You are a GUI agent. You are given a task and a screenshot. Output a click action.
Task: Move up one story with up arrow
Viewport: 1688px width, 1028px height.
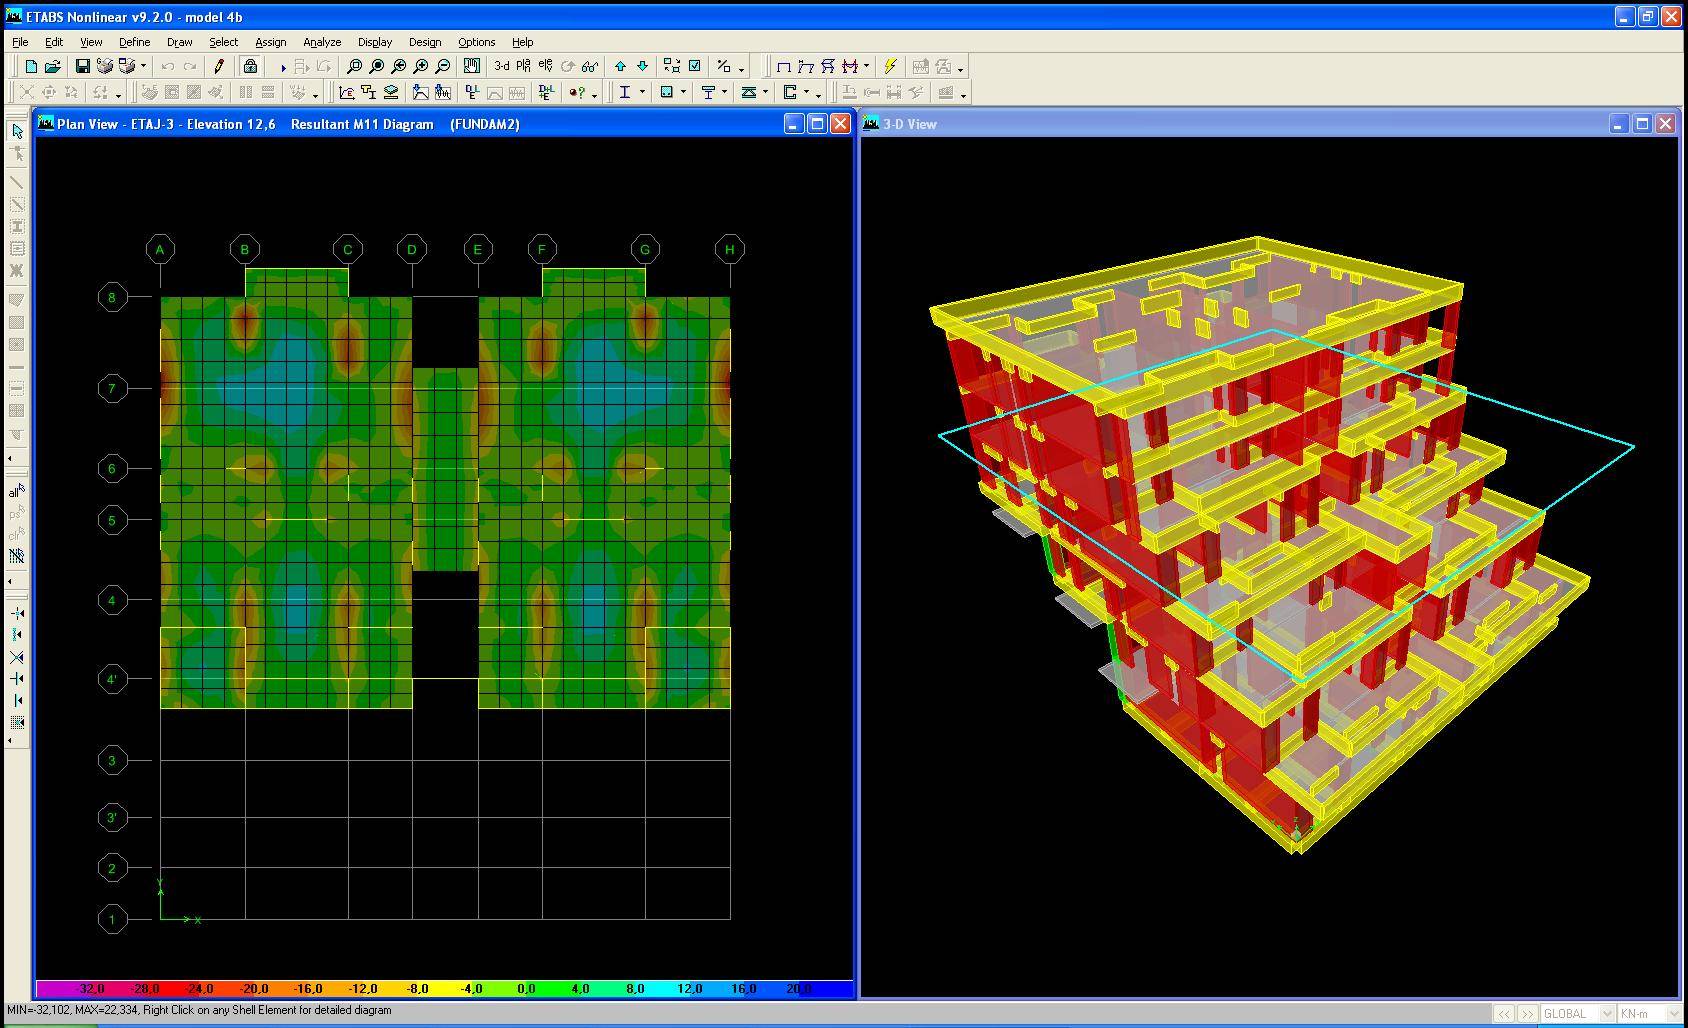620,67
